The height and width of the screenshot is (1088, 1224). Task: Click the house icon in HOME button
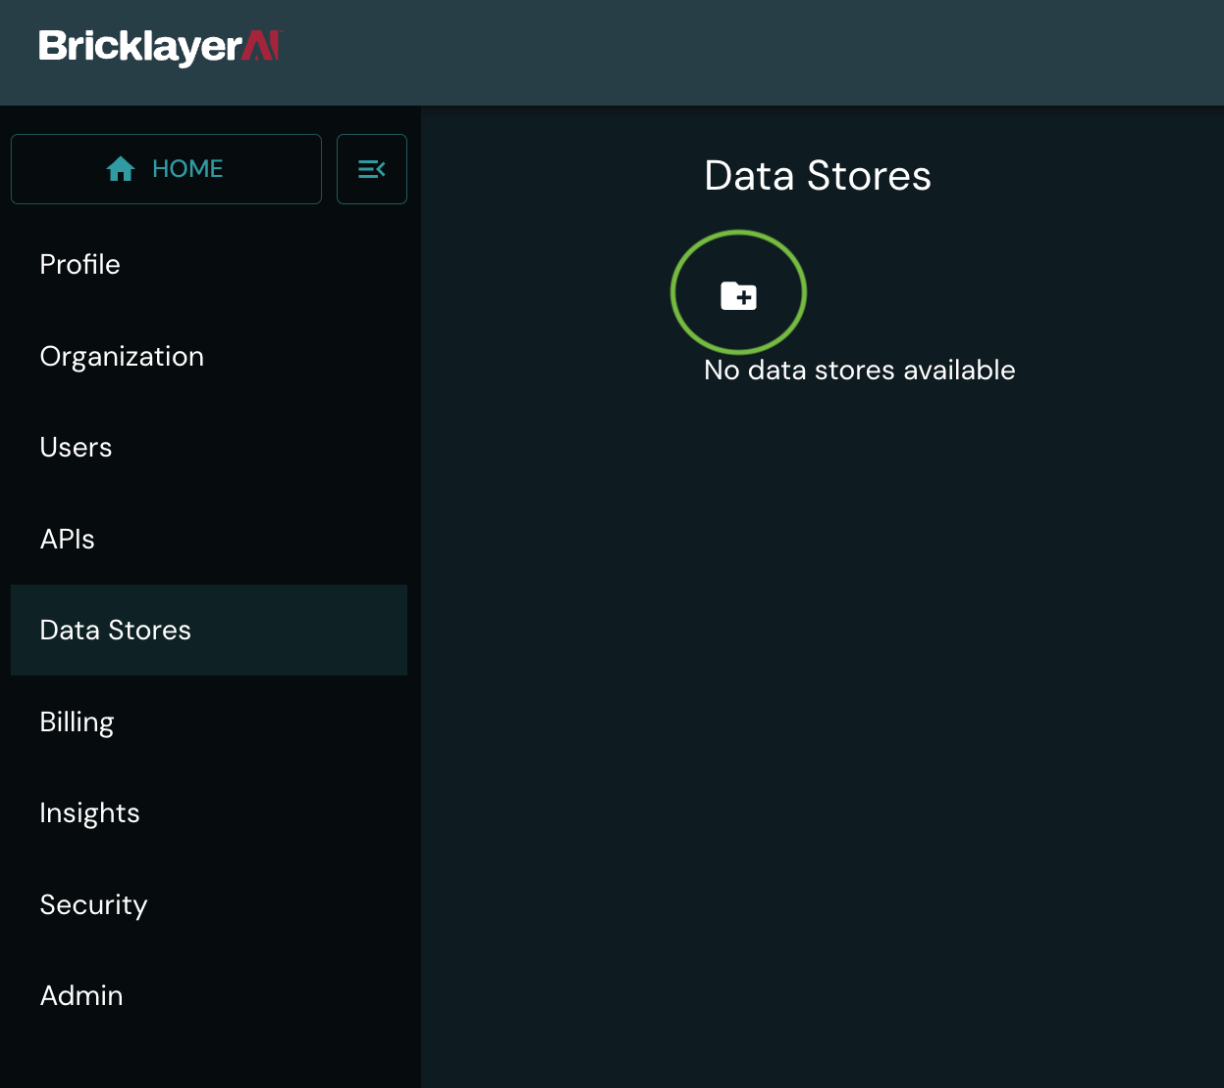point(121,169)
